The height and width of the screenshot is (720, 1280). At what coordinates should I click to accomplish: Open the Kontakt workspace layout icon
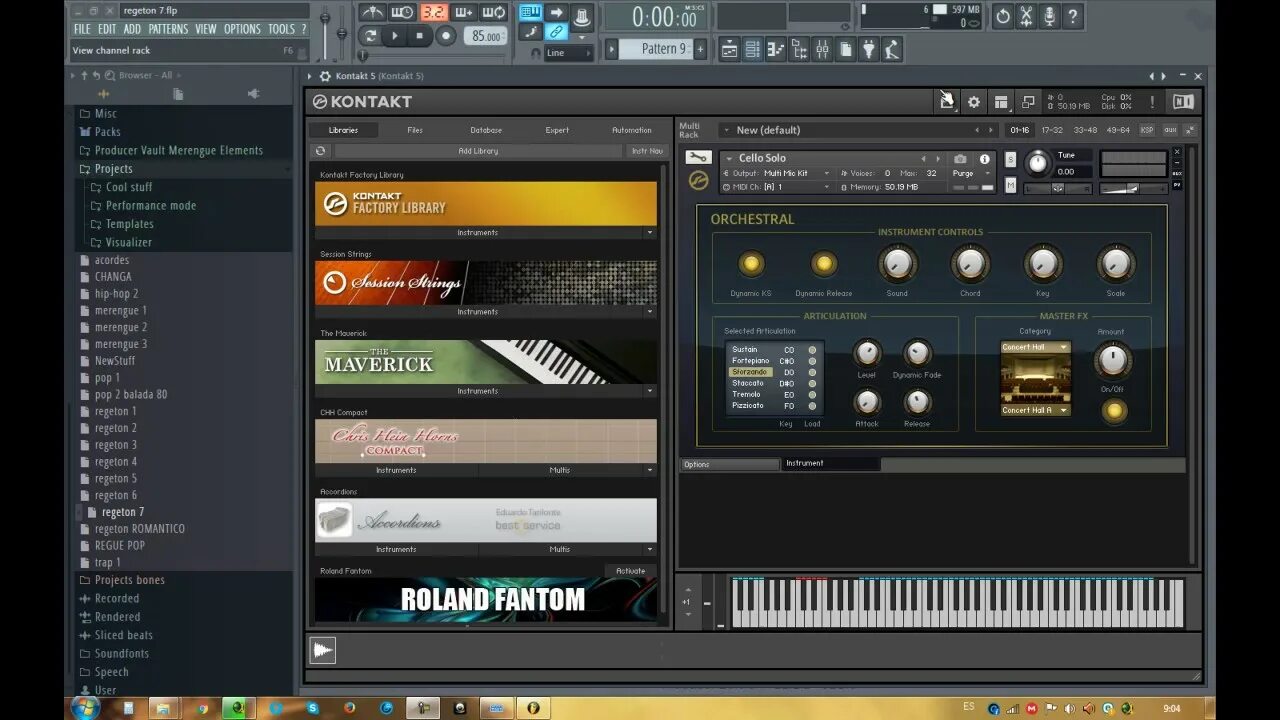click(1000, 102)
